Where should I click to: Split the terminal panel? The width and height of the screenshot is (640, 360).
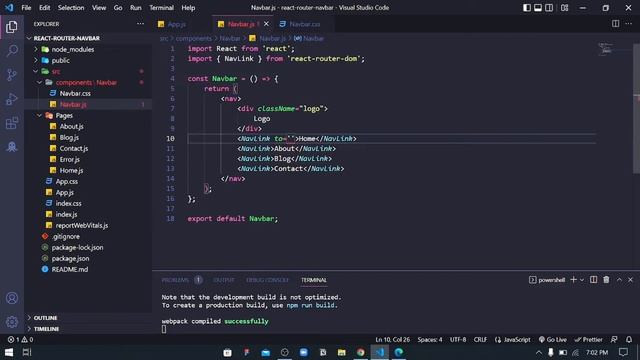click(593, 280)
